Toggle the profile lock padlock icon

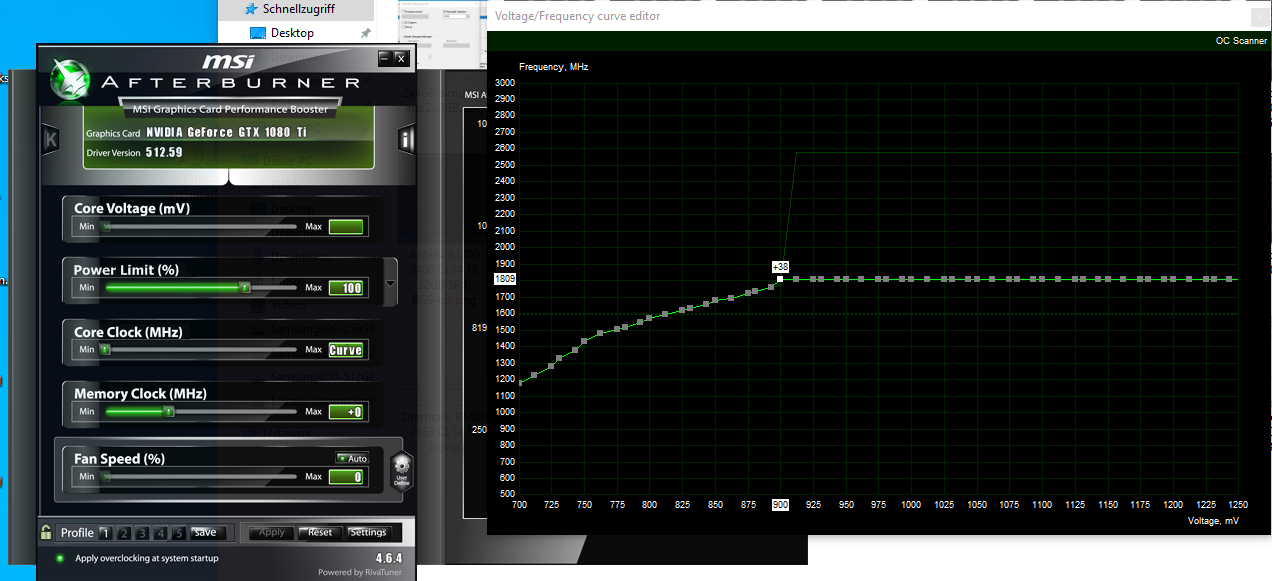pos(46,532)
